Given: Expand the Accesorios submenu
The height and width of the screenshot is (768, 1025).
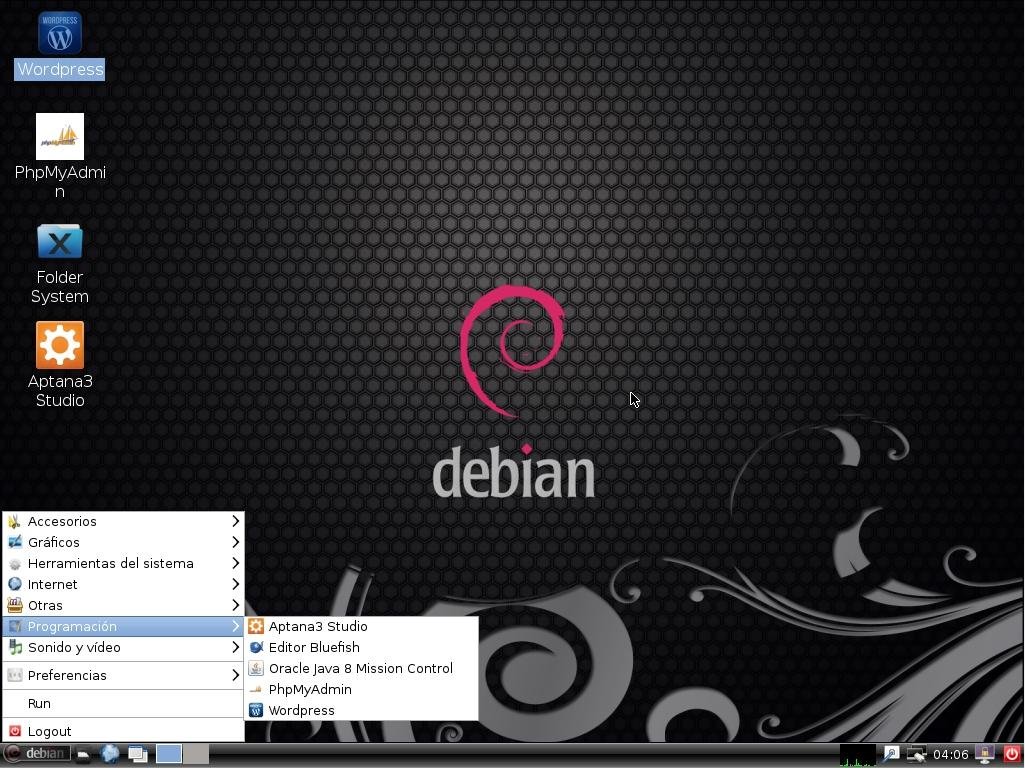Looking at the screenshot, I should [124, 521].
